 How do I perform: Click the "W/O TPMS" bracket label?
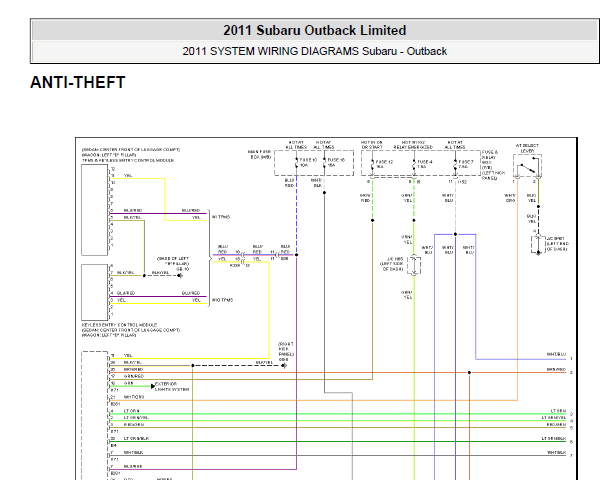[222, 300]
